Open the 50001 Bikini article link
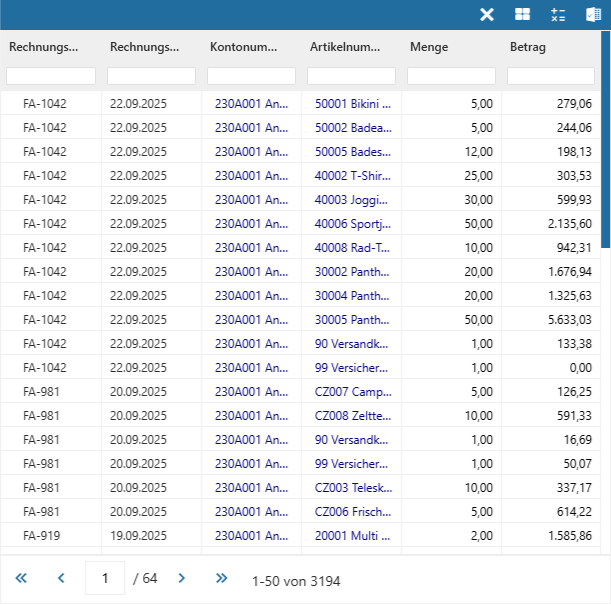Viewport: 611px width, 604px height. pyautogui.click(x=353, y=103)
